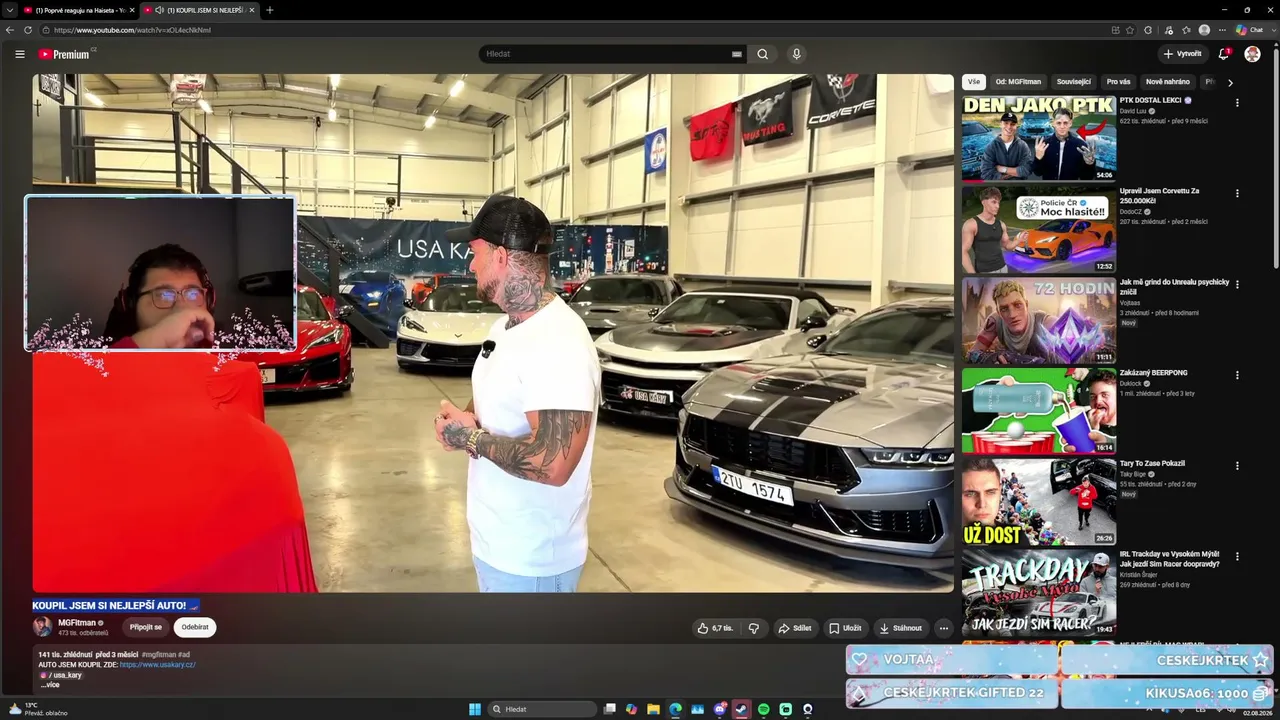
Task: Click the search magnifier button
Action: [x=762, y=54]
